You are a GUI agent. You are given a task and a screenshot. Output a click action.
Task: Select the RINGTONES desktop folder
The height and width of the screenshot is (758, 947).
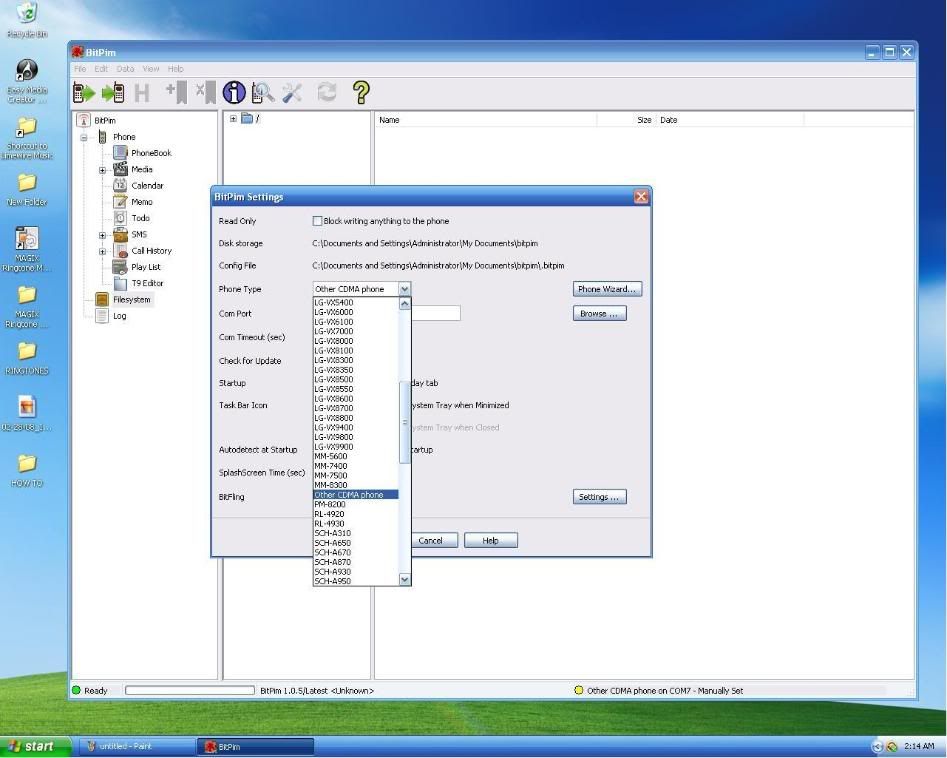[x=27, y=358]
